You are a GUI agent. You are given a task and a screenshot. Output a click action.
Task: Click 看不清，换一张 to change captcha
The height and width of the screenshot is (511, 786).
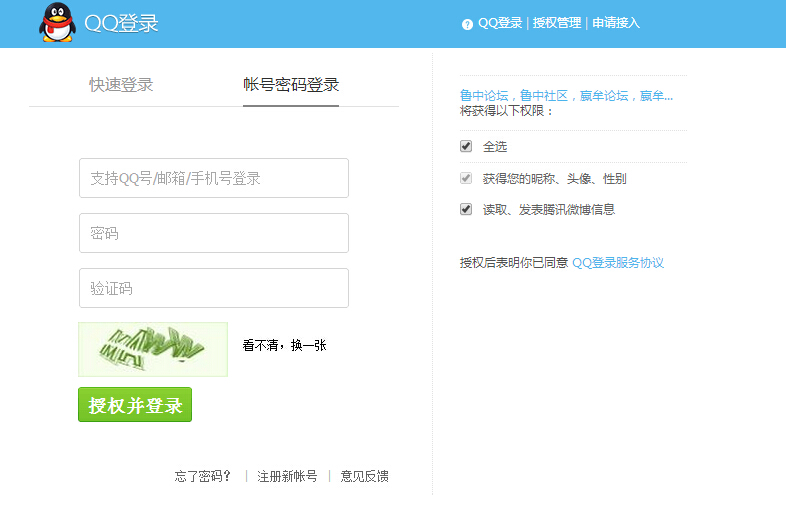[x=284, y=346]
